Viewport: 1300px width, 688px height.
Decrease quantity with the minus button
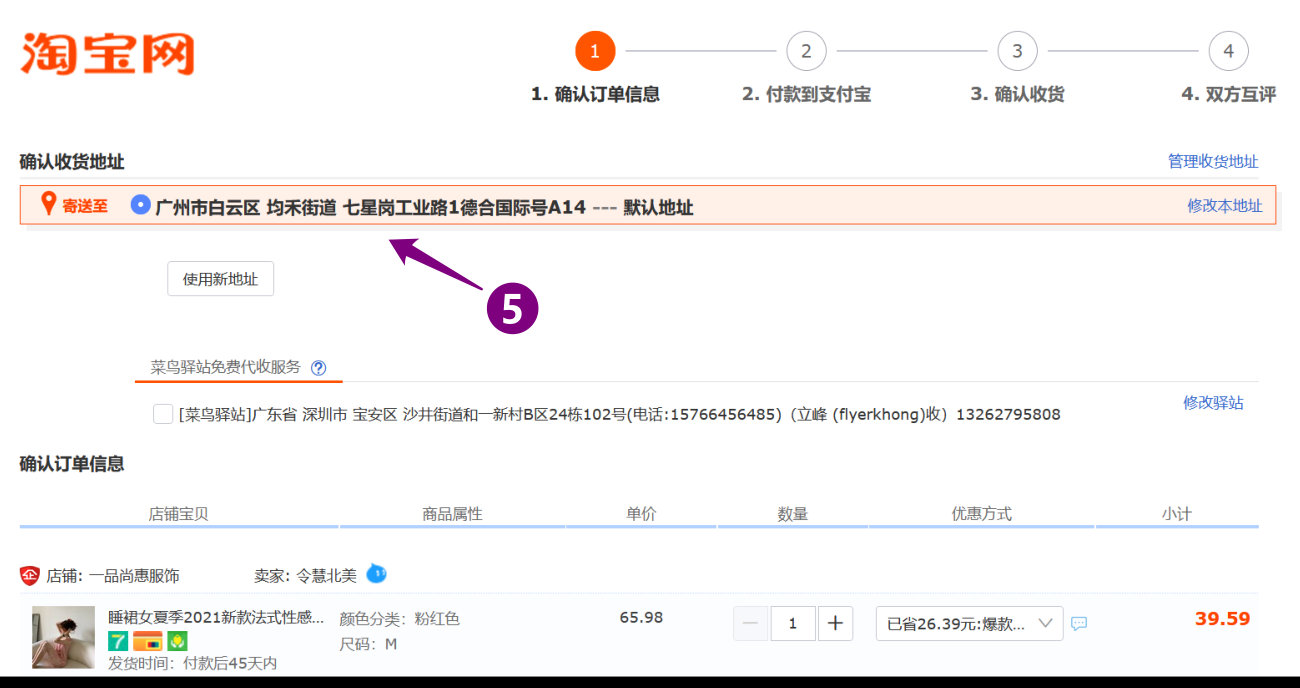pos(751,623)
